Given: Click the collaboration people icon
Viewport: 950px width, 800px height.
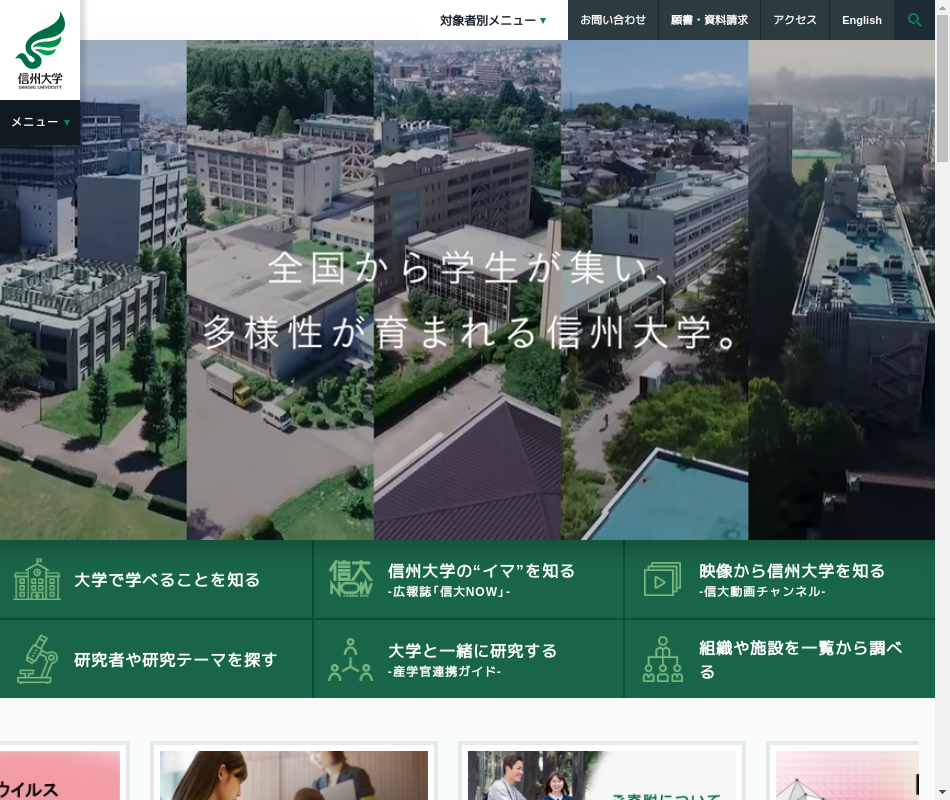Looking at the screenshot, I should (x=350, y=659).
